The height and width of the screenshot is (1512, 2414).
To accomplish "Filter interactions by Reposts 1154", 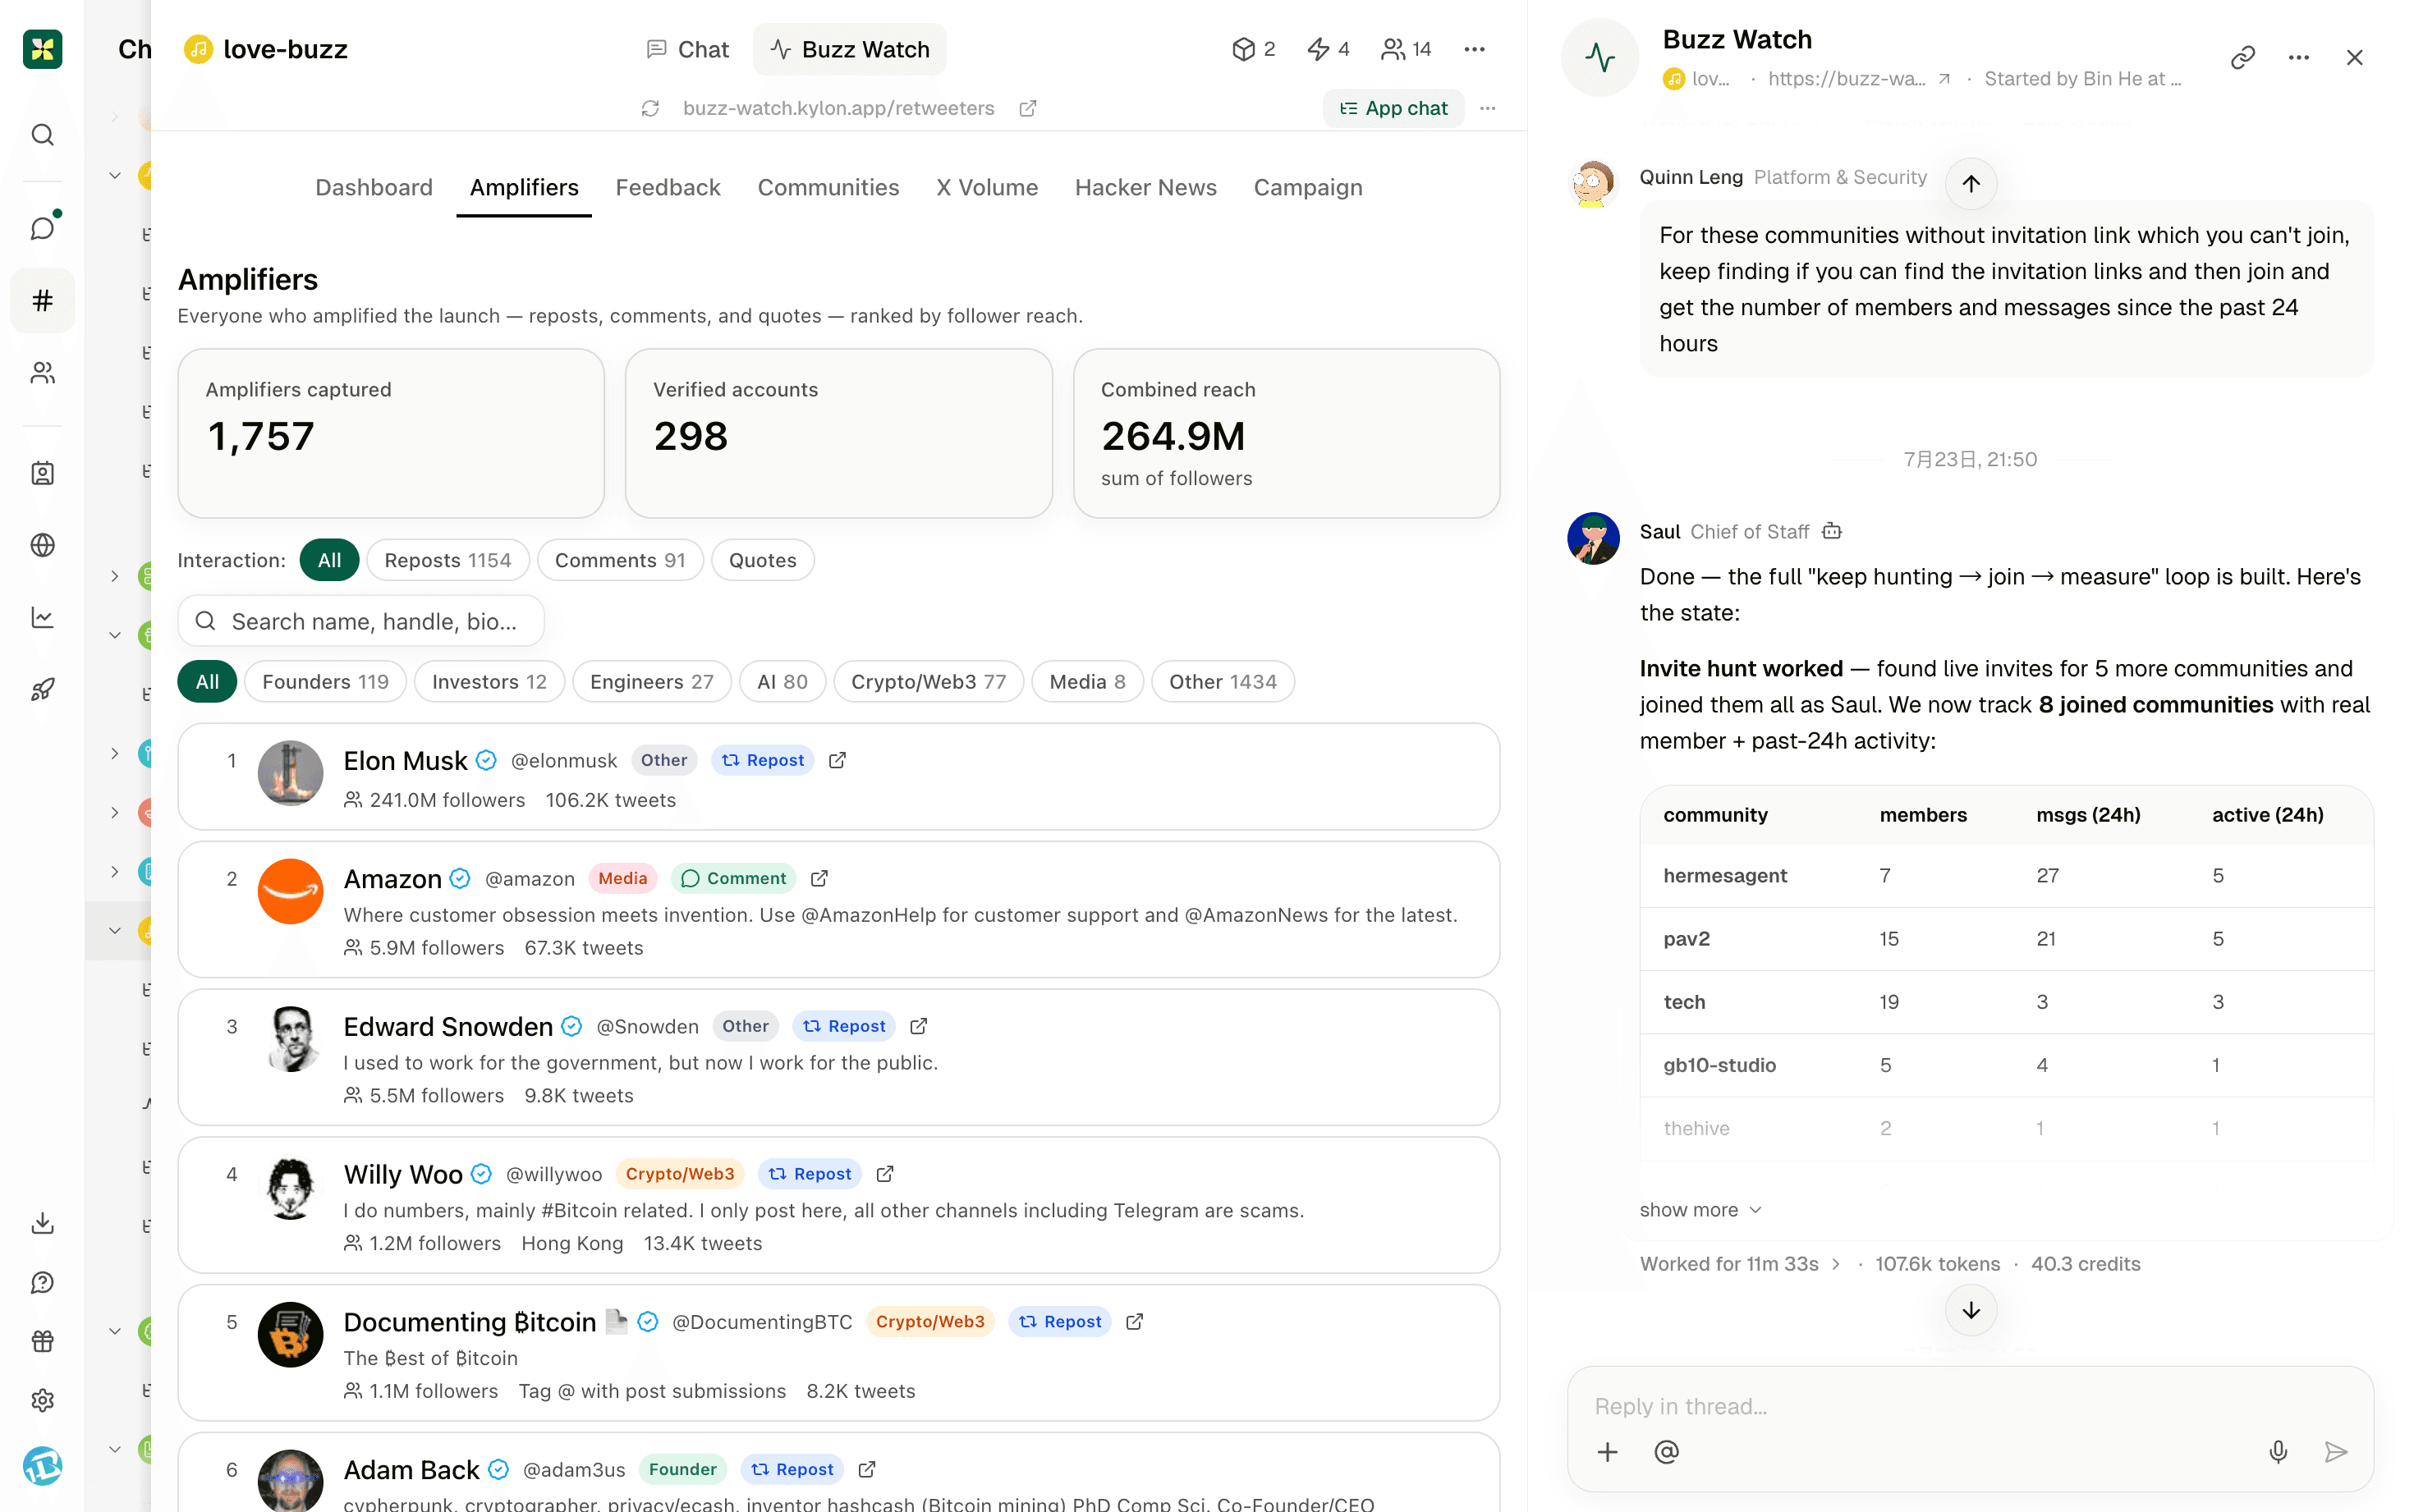I will pyautogui.click(x=448, y=560).
